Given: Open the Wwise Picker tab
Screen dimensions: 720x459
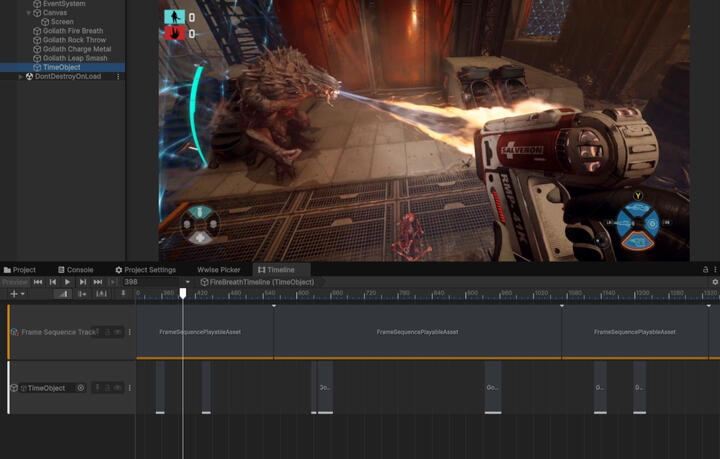Looking at the screenshot, I should pos(218,270).
